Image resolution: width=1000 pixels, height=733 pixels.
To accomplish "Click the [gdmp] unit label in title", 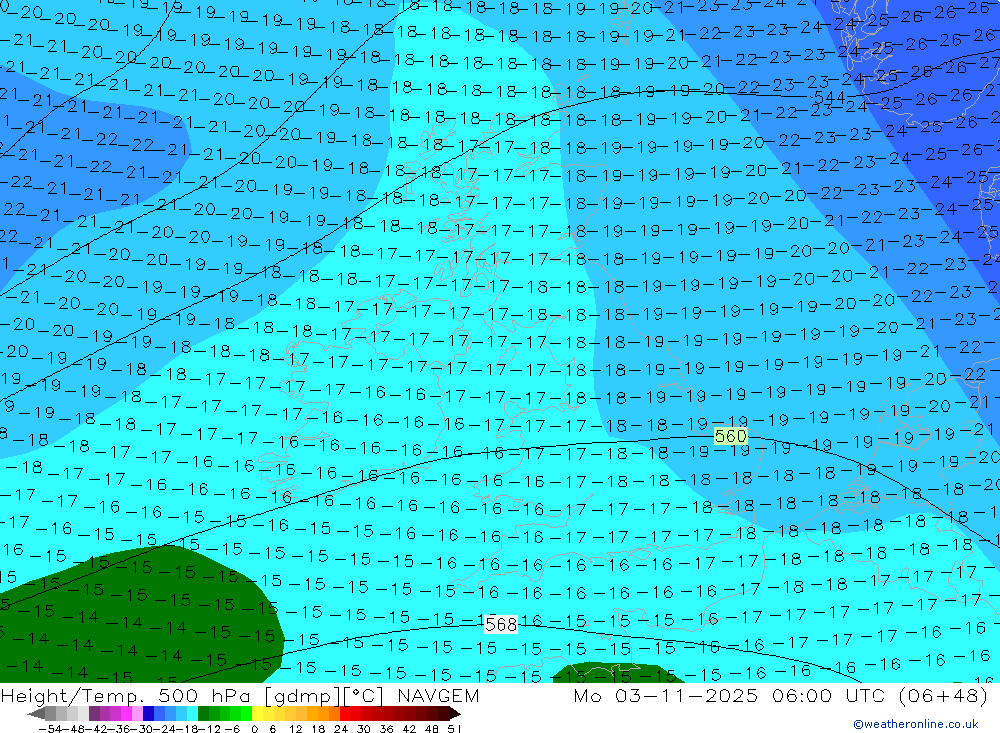I will (302, 696).
